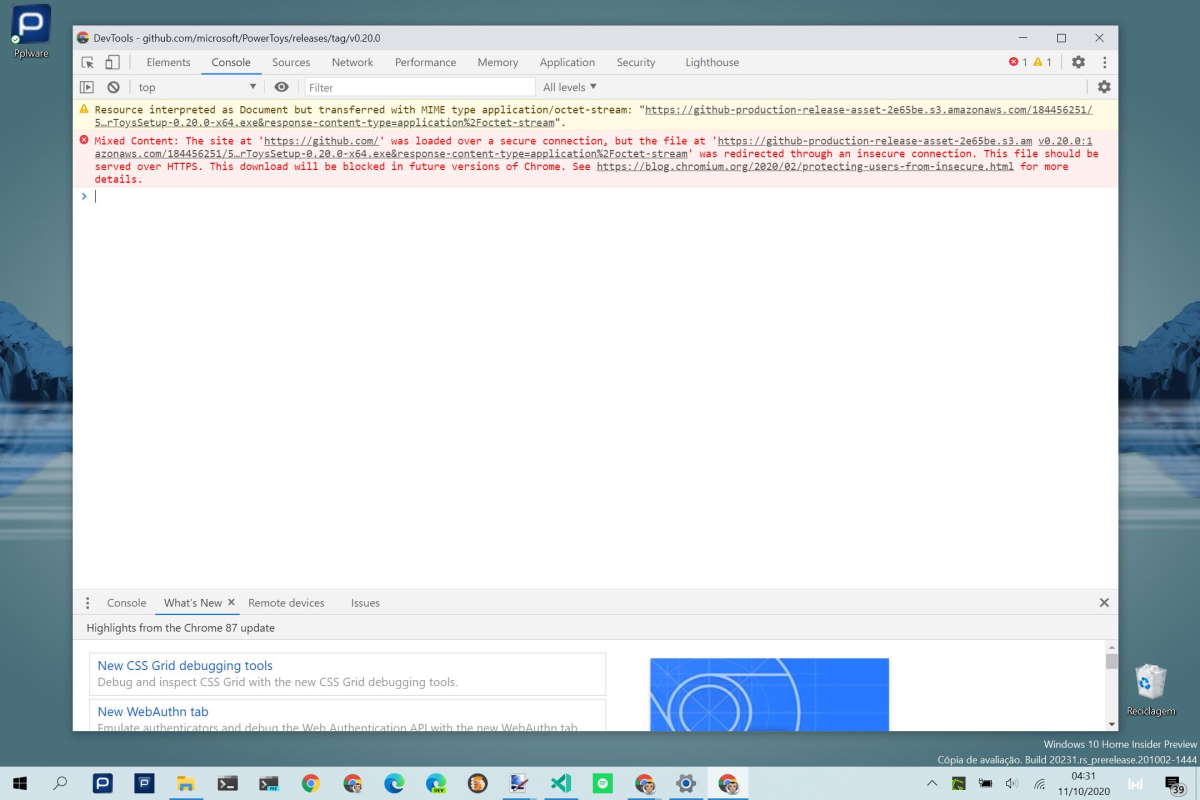The height and width of the screenshot is (800, 1200).
Task: Open the Windows Start menu
Action: [x=20, y=784]
